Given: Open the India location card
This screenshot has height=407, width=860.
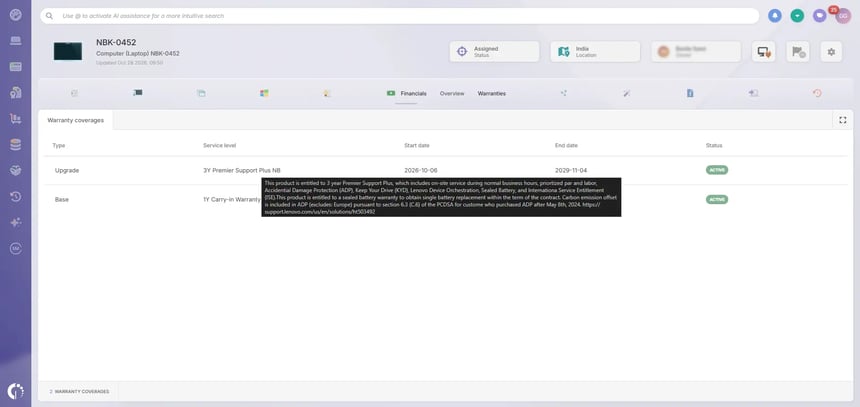Looking at the screenshot, I should [x=595, y=52].
